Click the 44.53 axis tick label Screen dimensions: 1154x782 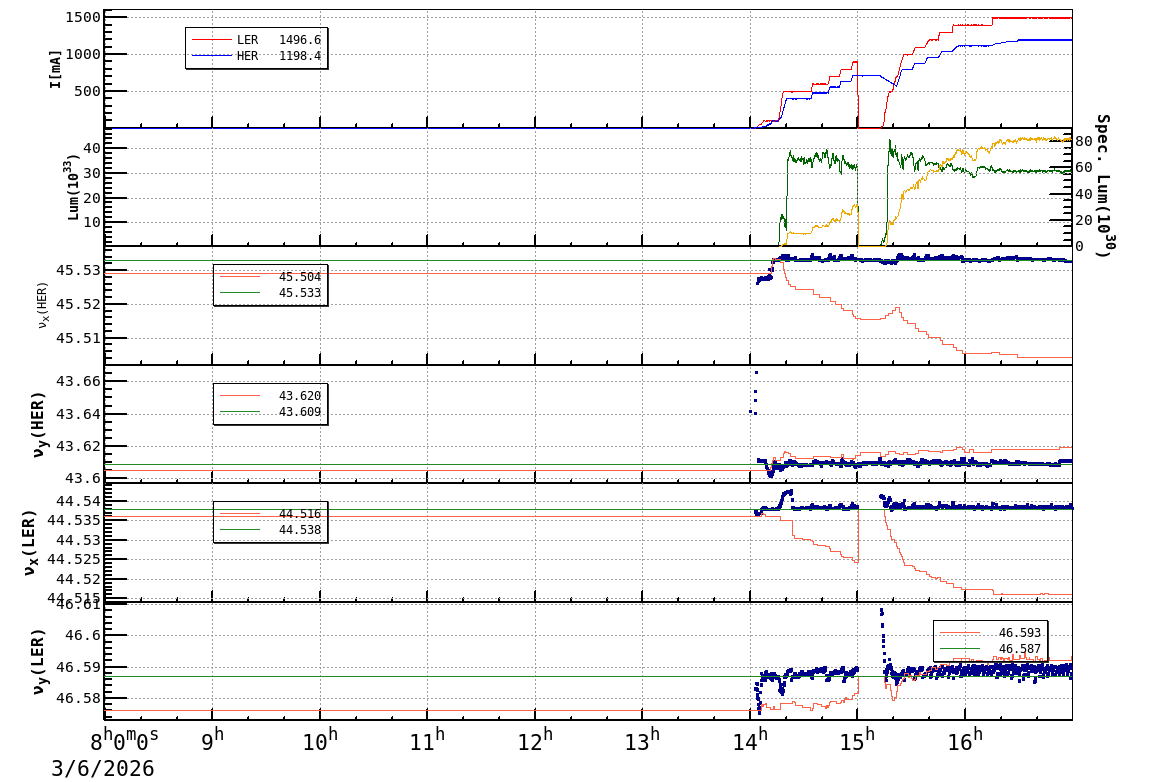click(x=78, y=540)
